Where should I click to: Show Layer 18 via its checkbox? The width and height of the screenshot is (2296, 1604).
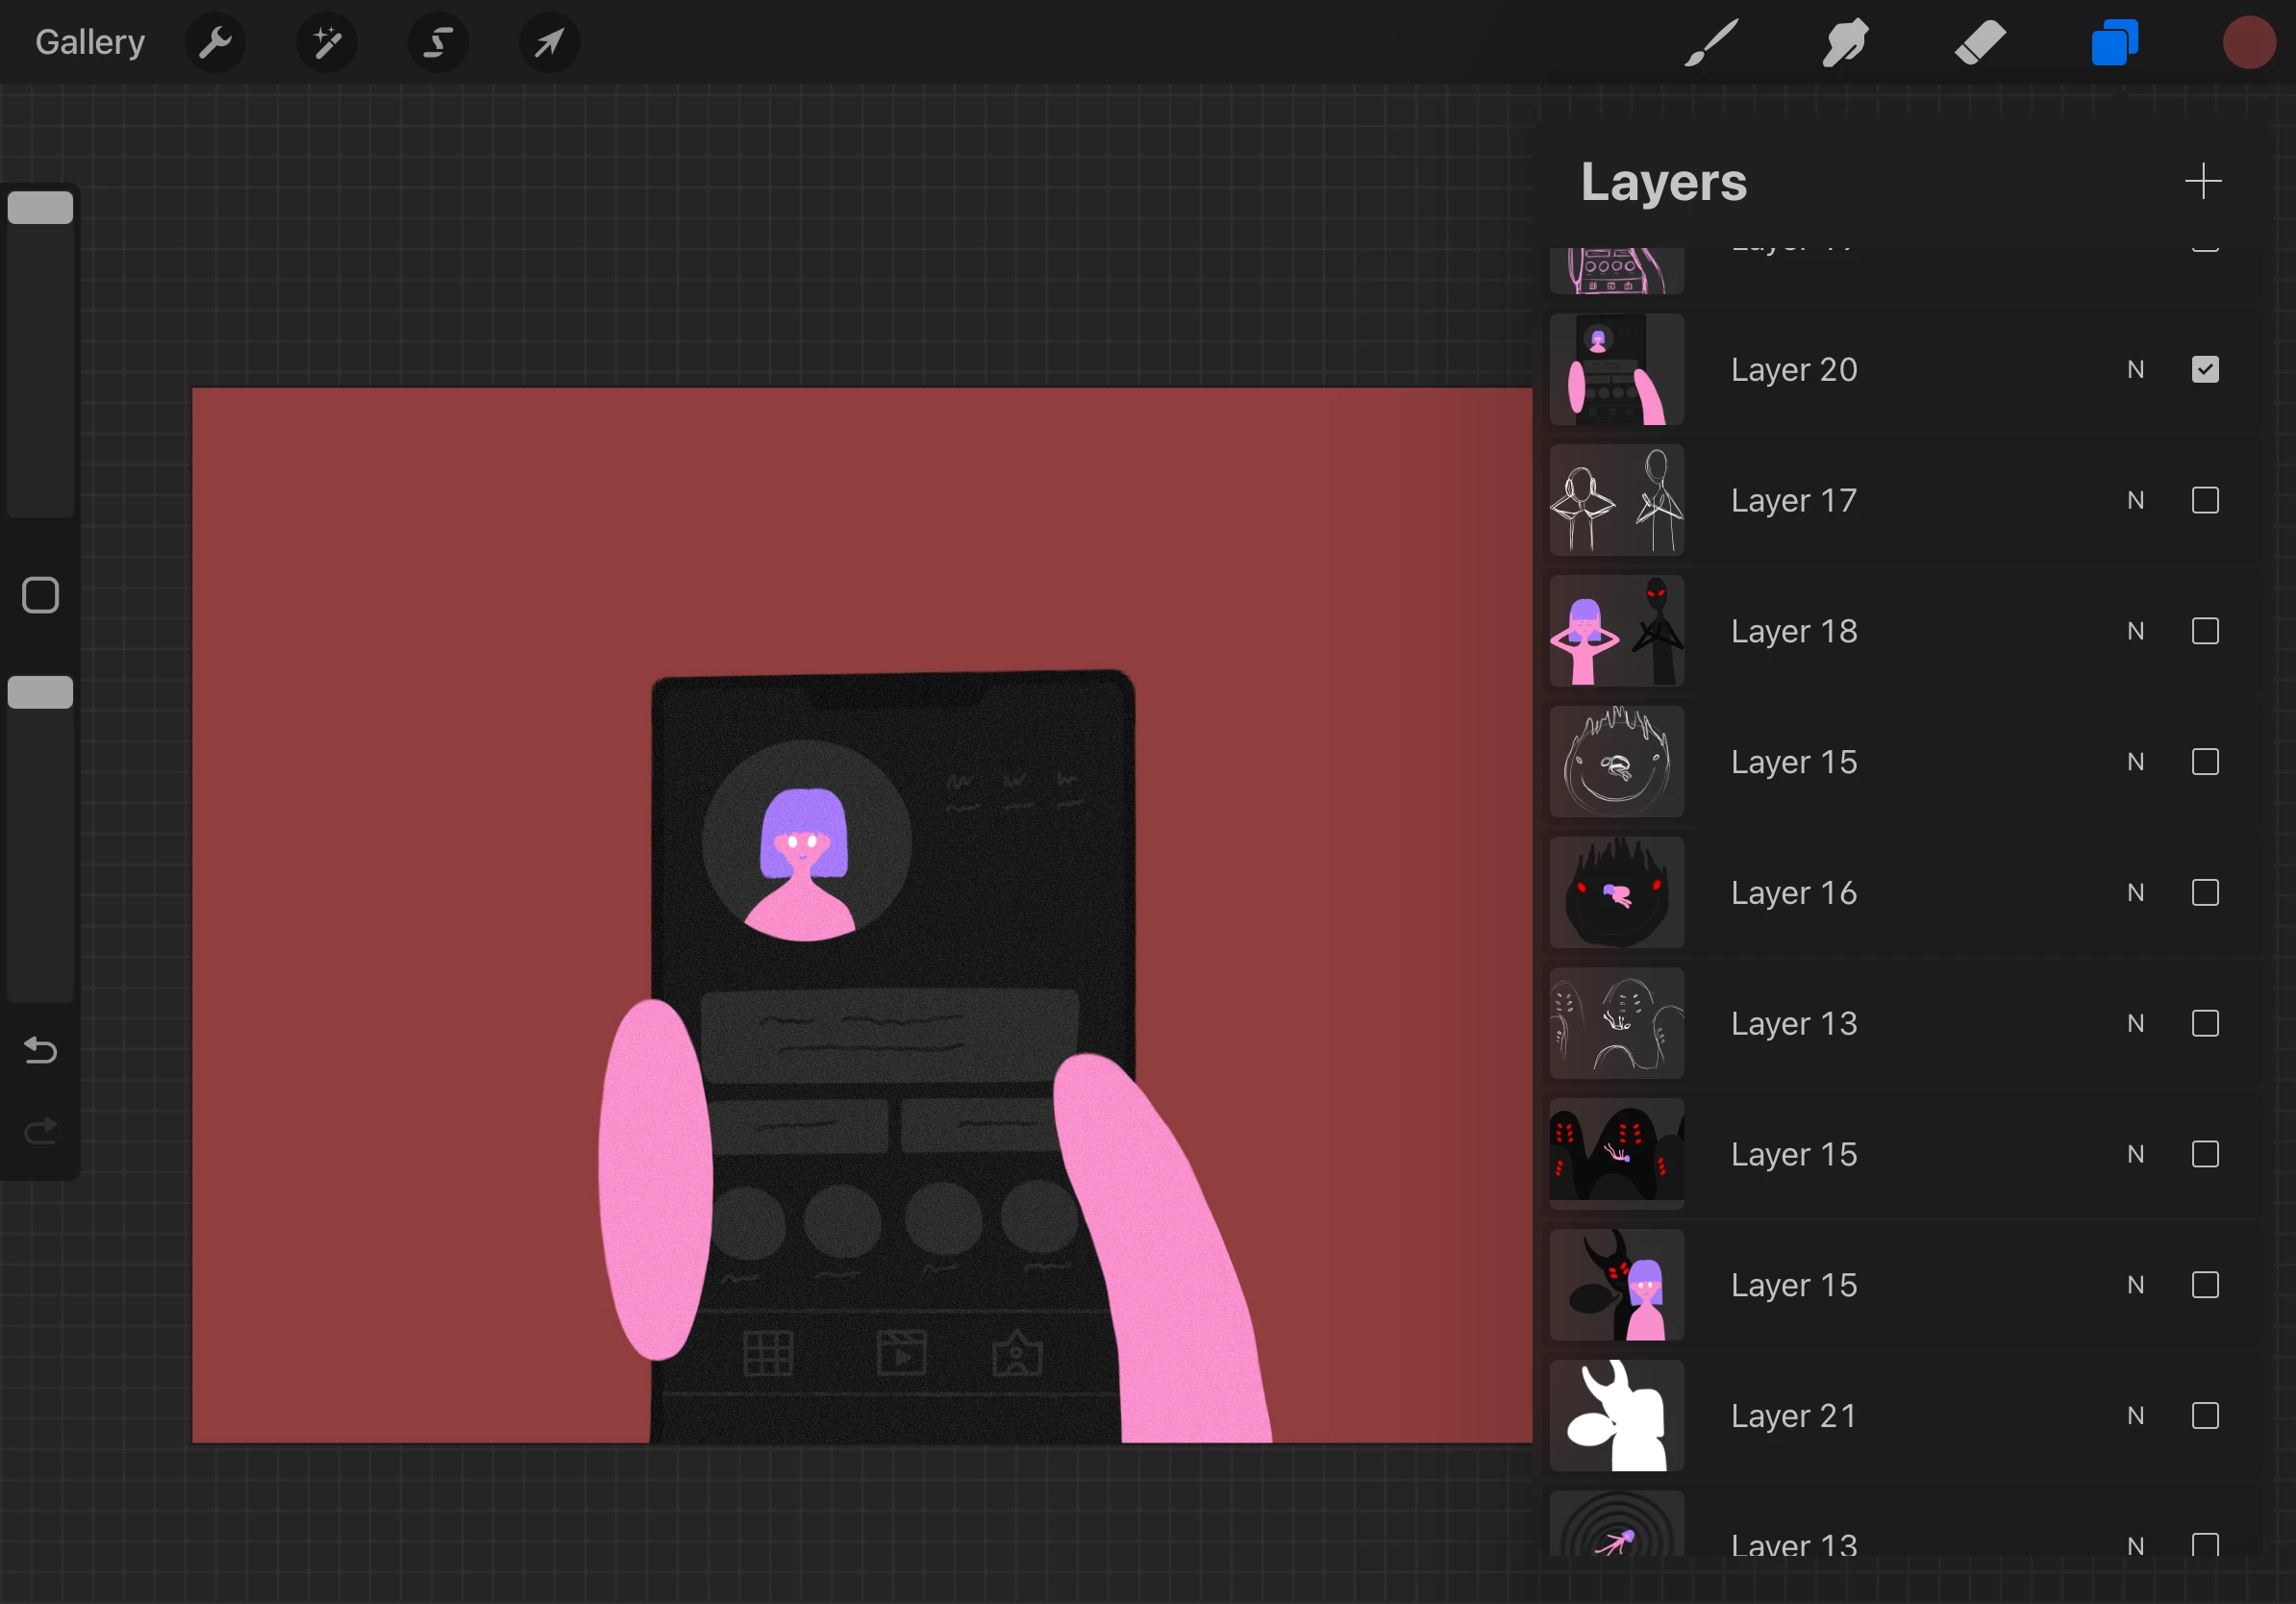2205,631
